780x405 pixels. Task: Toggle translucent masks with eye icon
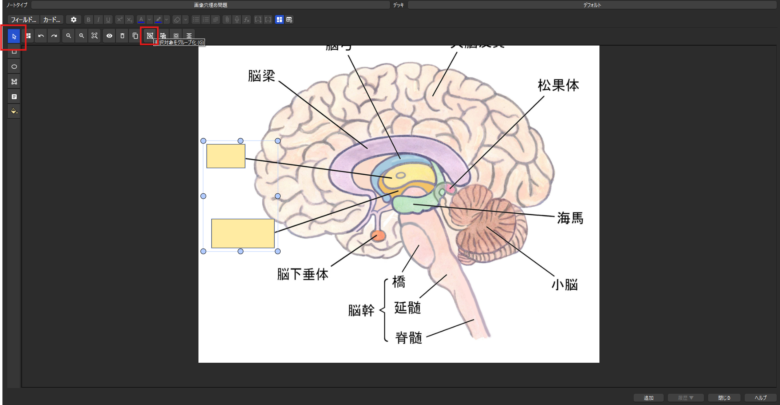tap(109, 36)
